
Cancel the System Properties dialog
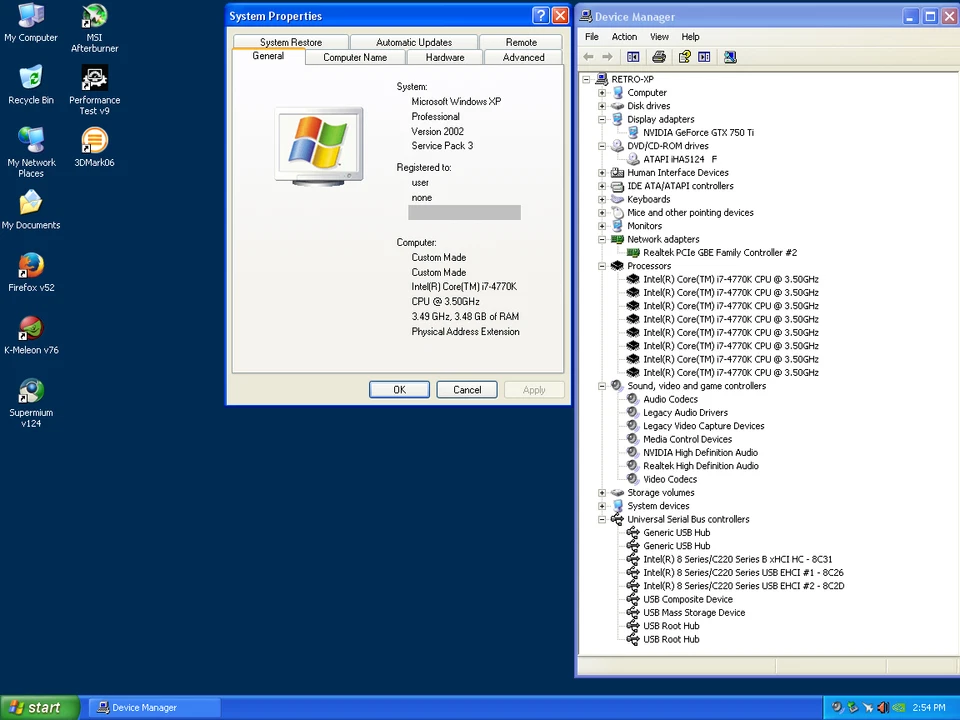point(466,389)
